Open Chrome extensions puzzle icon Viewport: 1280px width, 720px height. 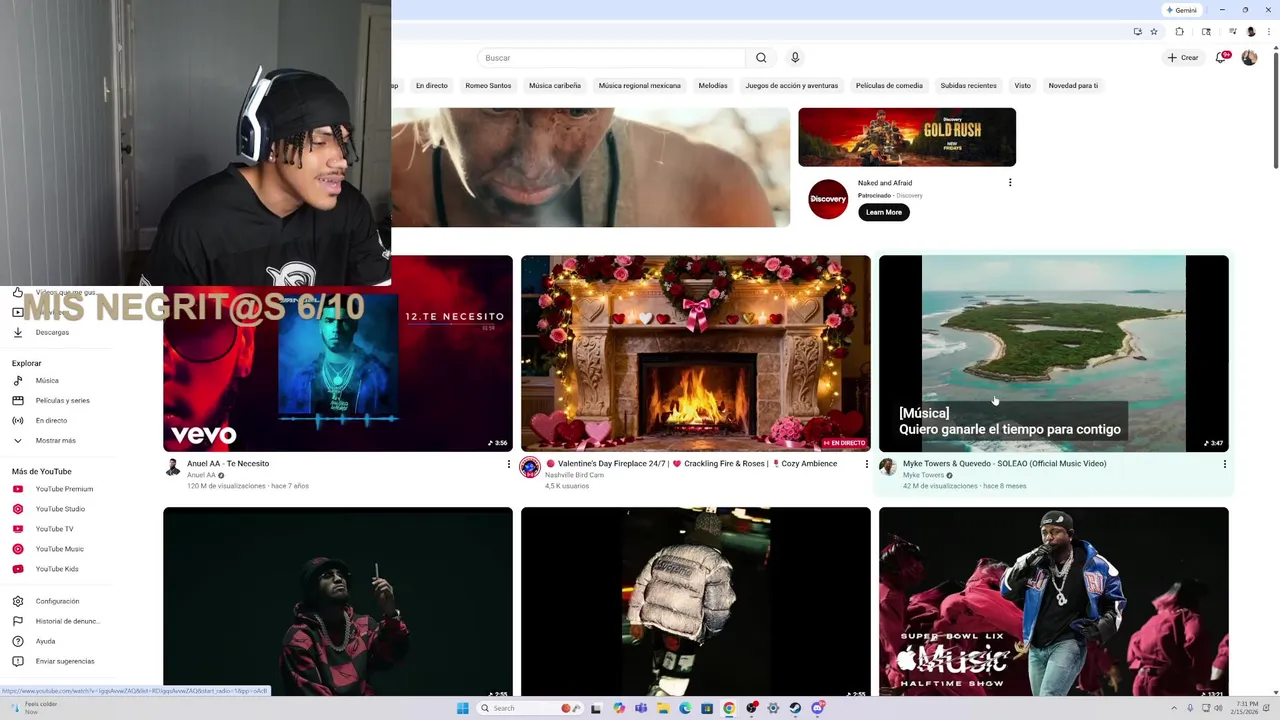coord(1179,32)
